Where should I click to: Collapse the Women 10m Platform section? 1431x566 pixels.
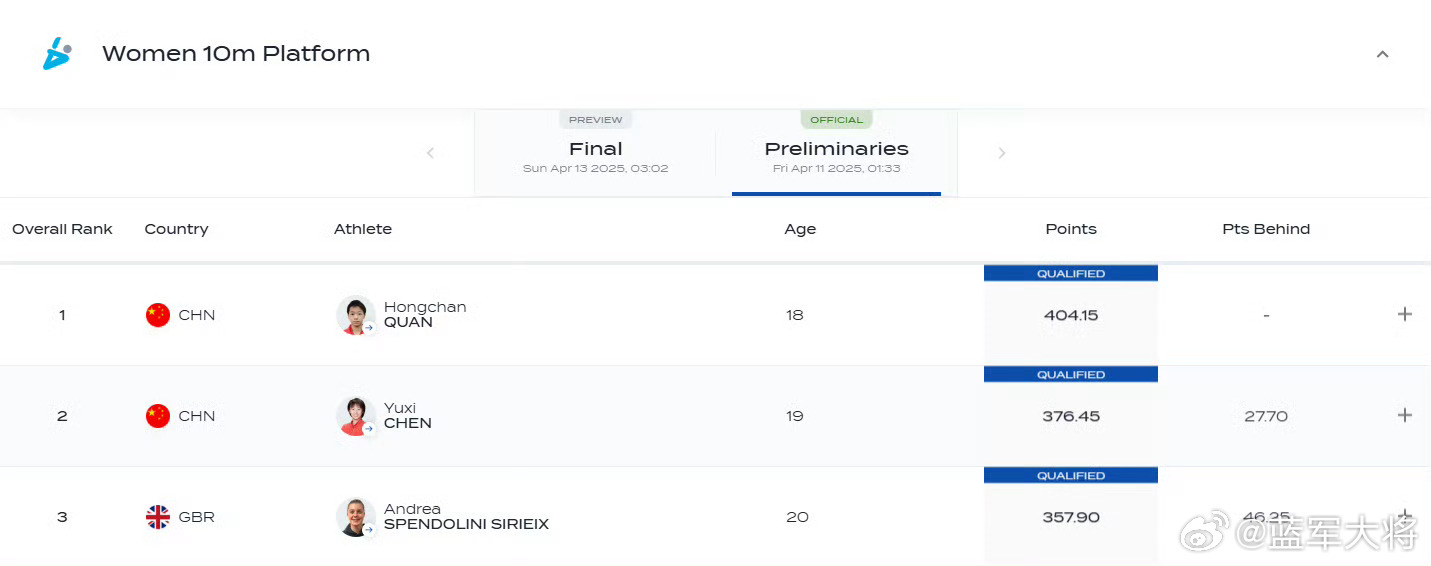(1382, 54)
